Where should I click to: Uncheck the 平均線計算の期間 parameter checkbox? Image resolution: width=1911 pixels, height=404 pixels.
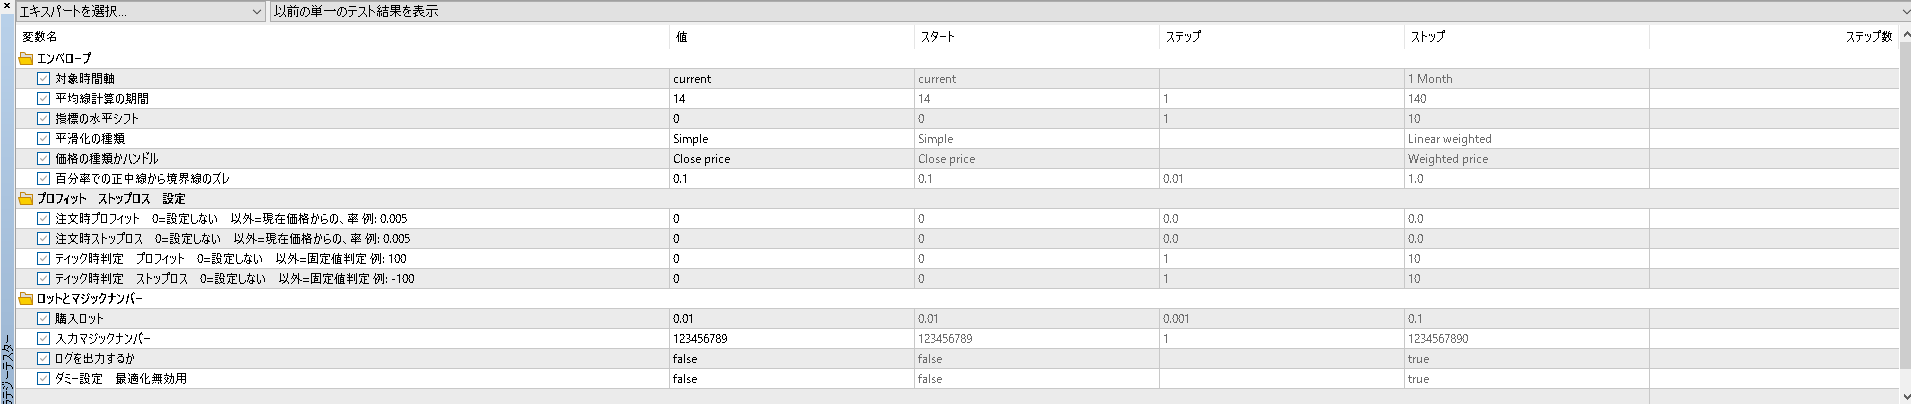(x=43, y=99)
